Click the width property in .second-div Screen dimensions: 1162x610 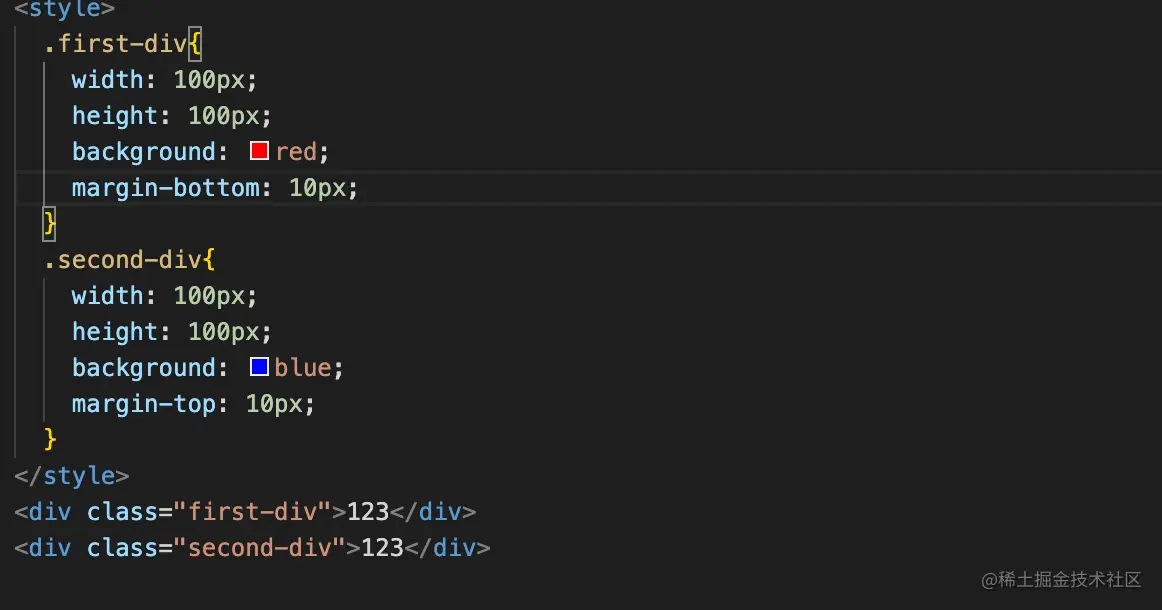click(x=107, y=296)
